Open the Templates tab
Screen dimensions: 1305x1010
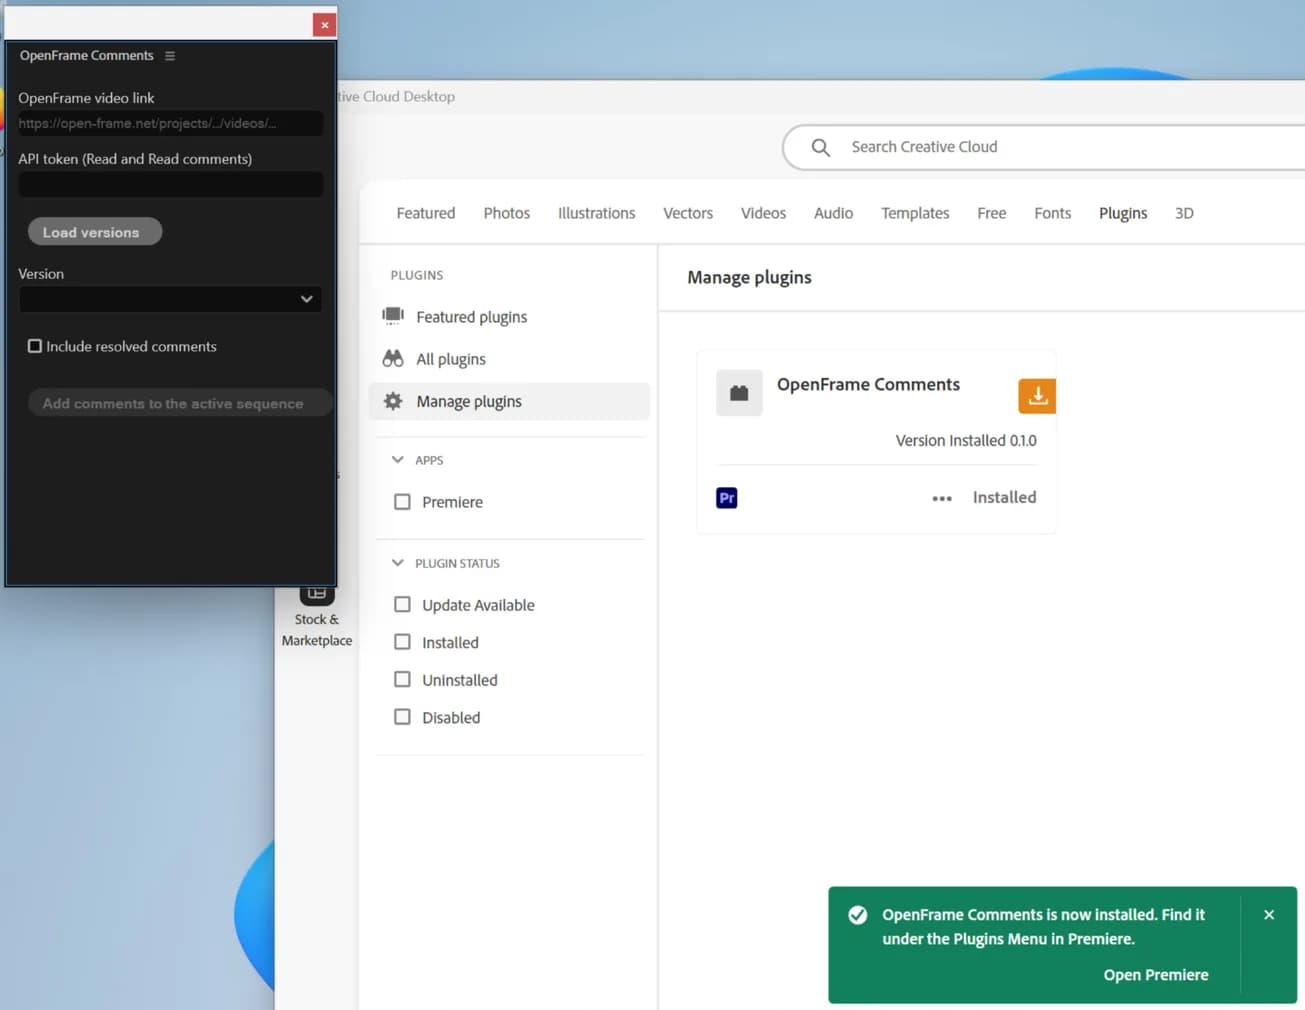[915, 213]
